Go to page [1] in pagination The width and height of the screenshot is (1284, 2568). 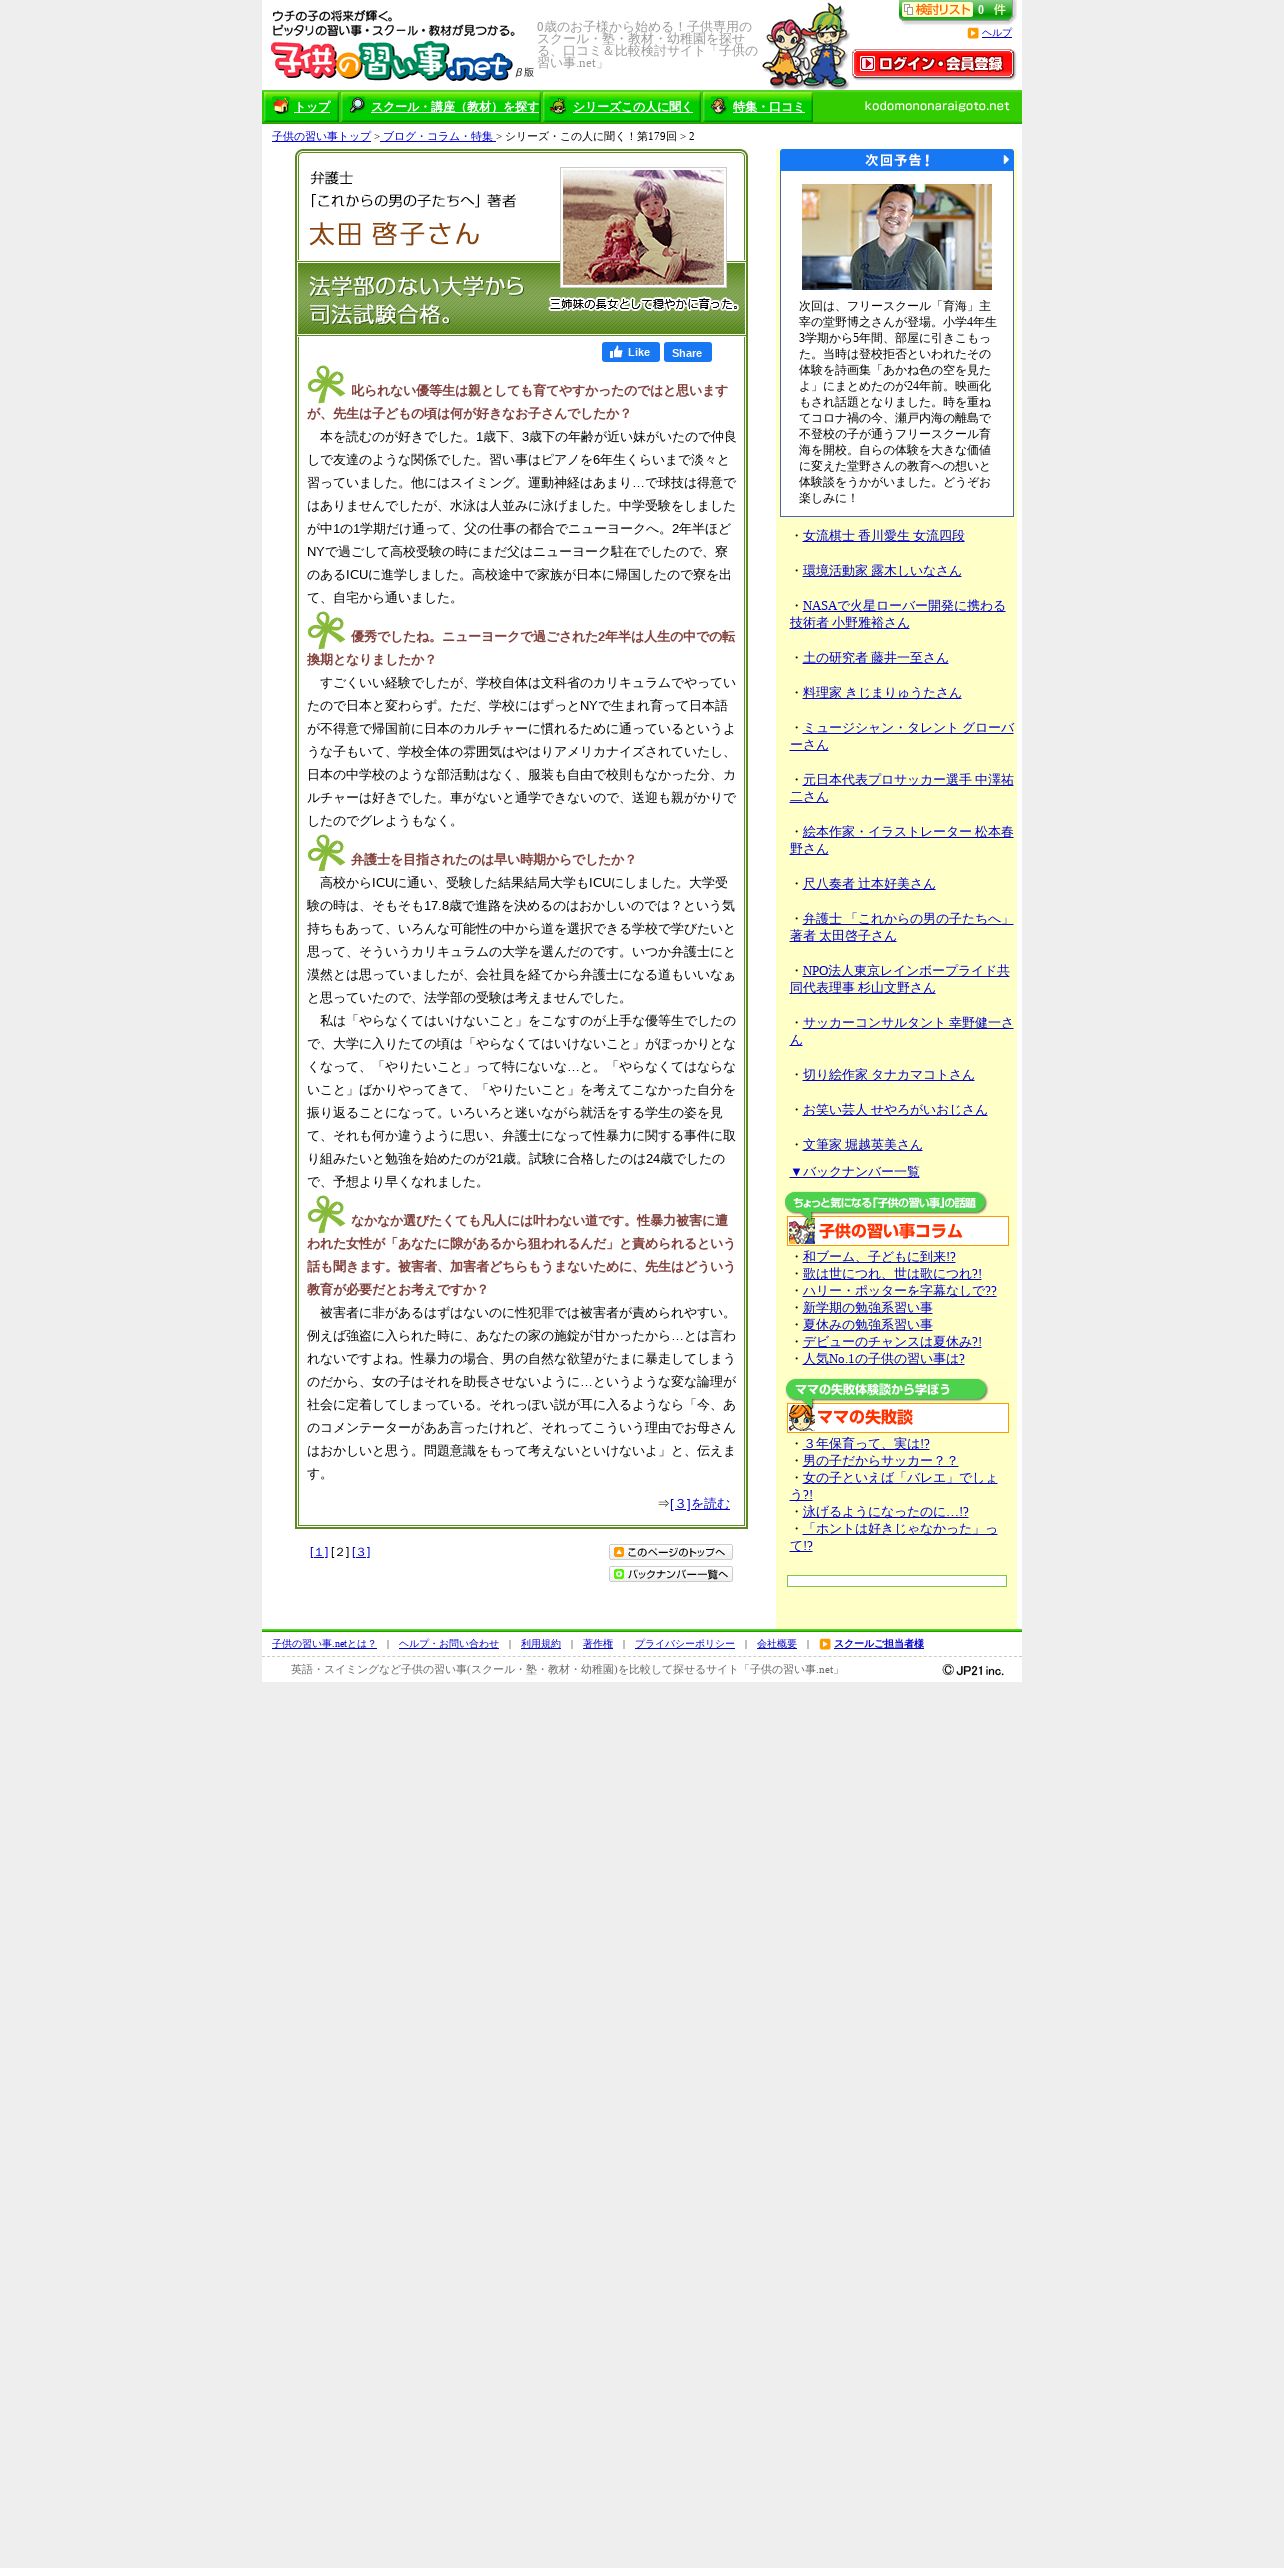[319, 1552]
